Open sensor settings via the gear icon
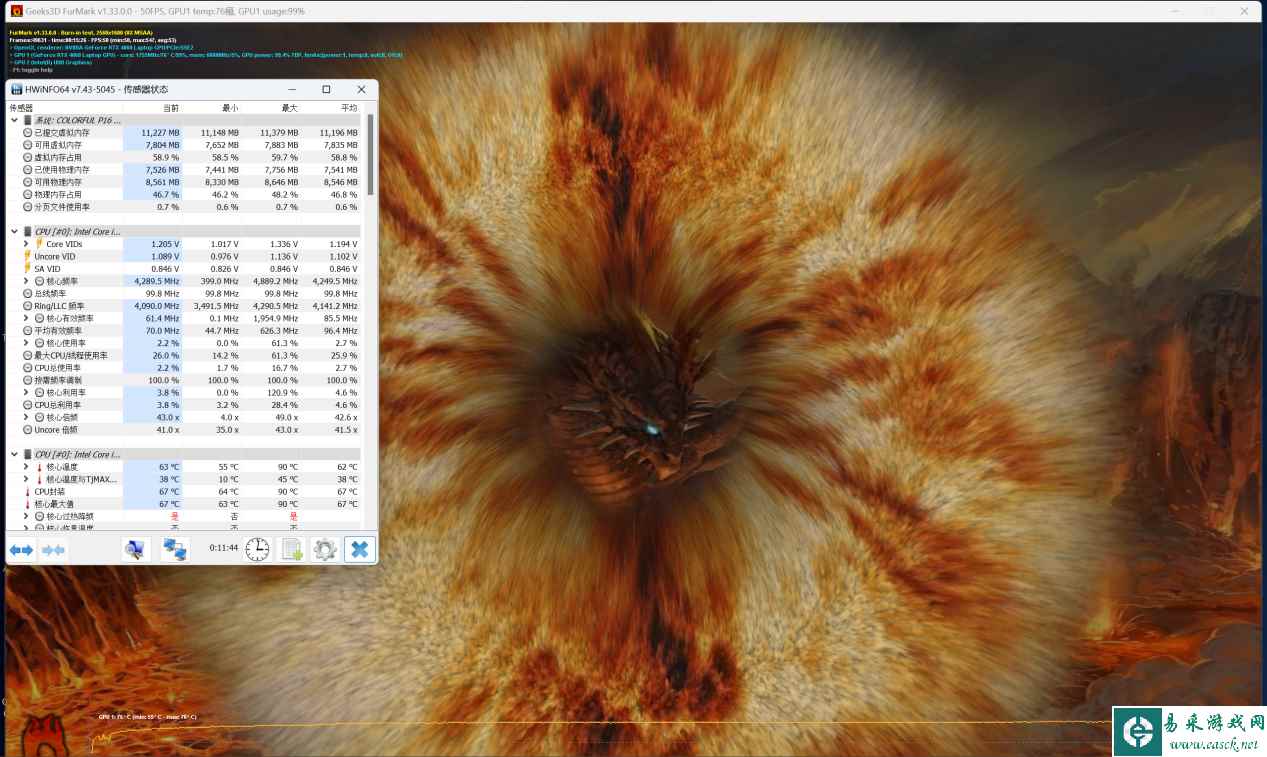 324,548
